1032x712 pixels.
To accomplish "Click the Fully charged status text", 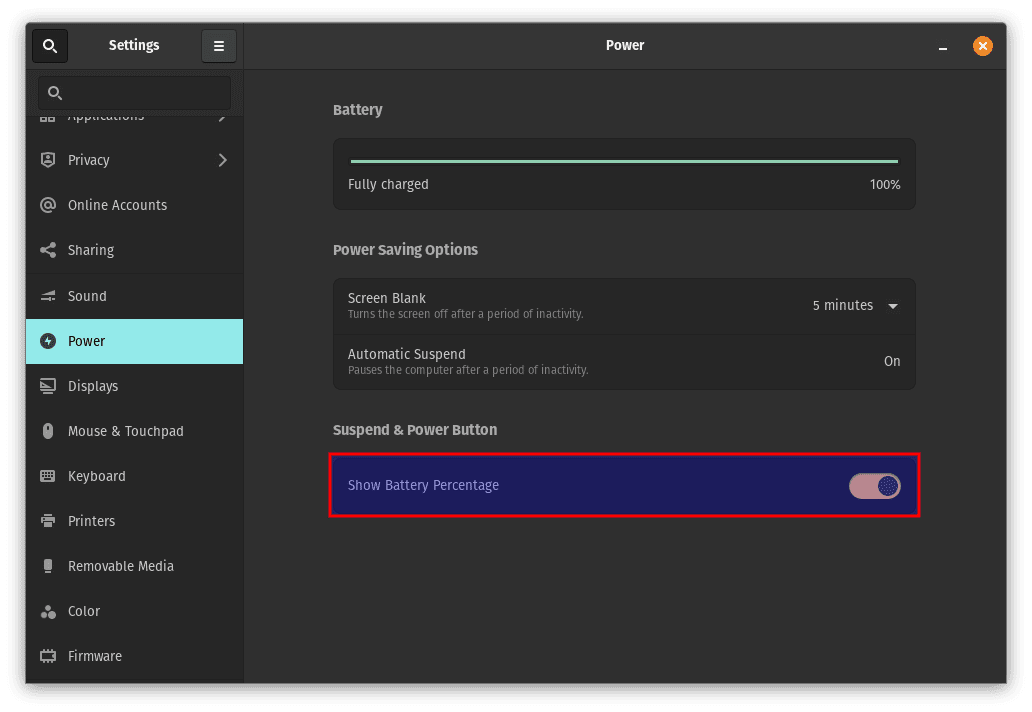I will [x=388, y=185].
